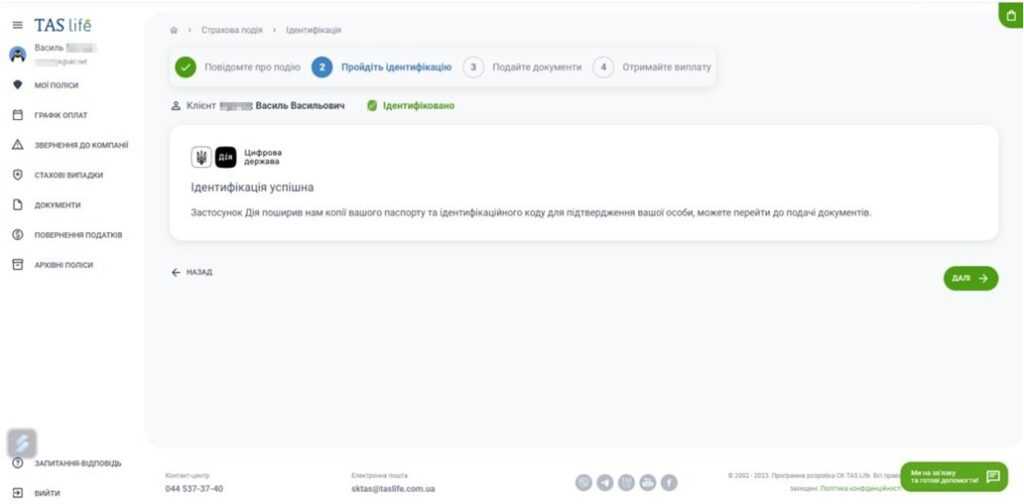Click the completed step one green checkmark
Viewport: 1024px width, 504px height.
click(x=186, y=67)
